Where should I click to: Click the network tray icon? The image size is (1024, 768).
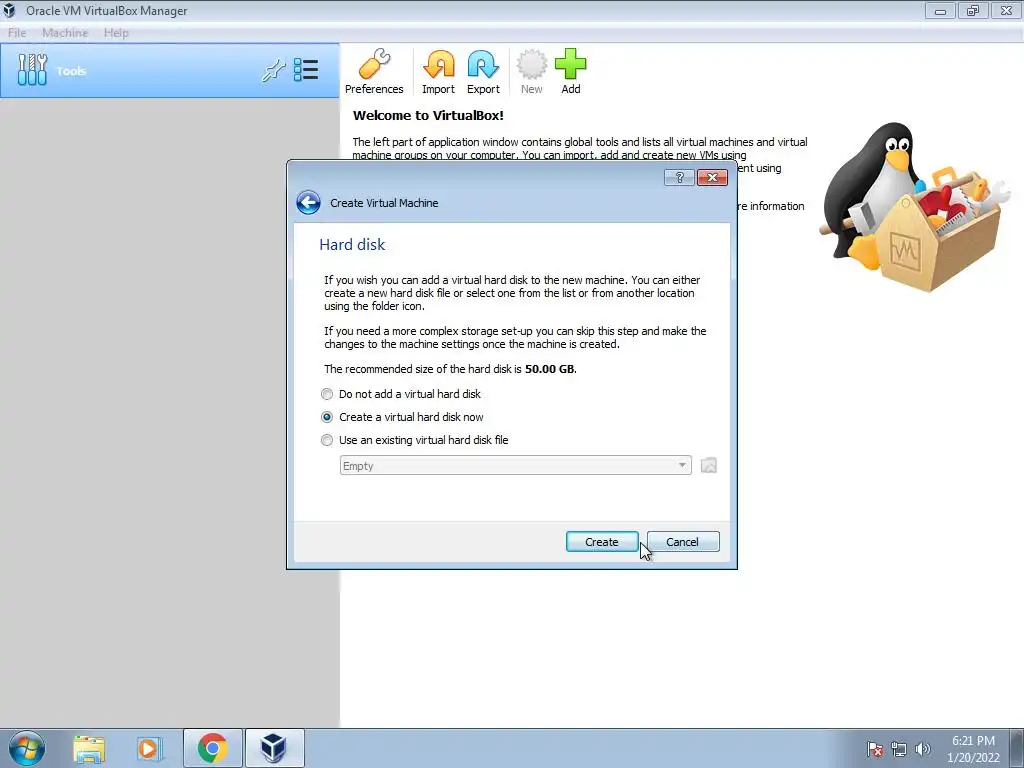tap(899, 749)
